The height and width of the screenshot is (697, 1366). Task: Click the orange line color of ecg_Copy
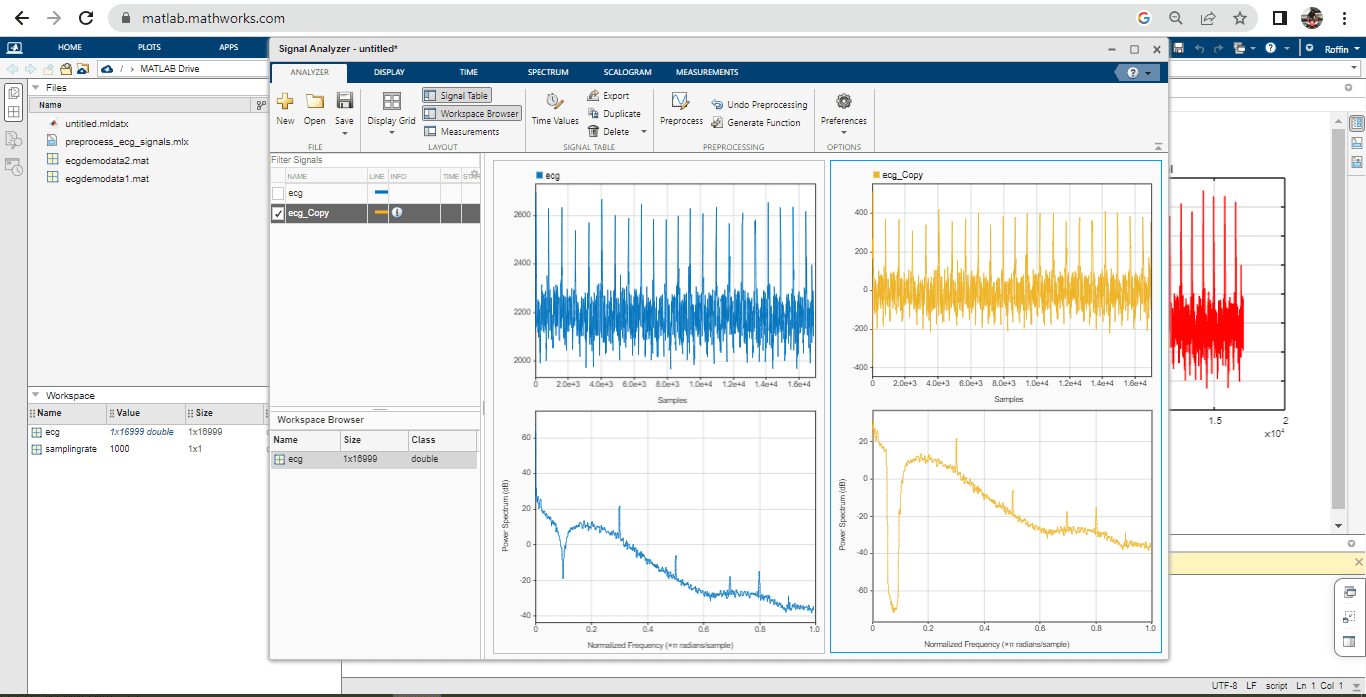click(381, 212)
